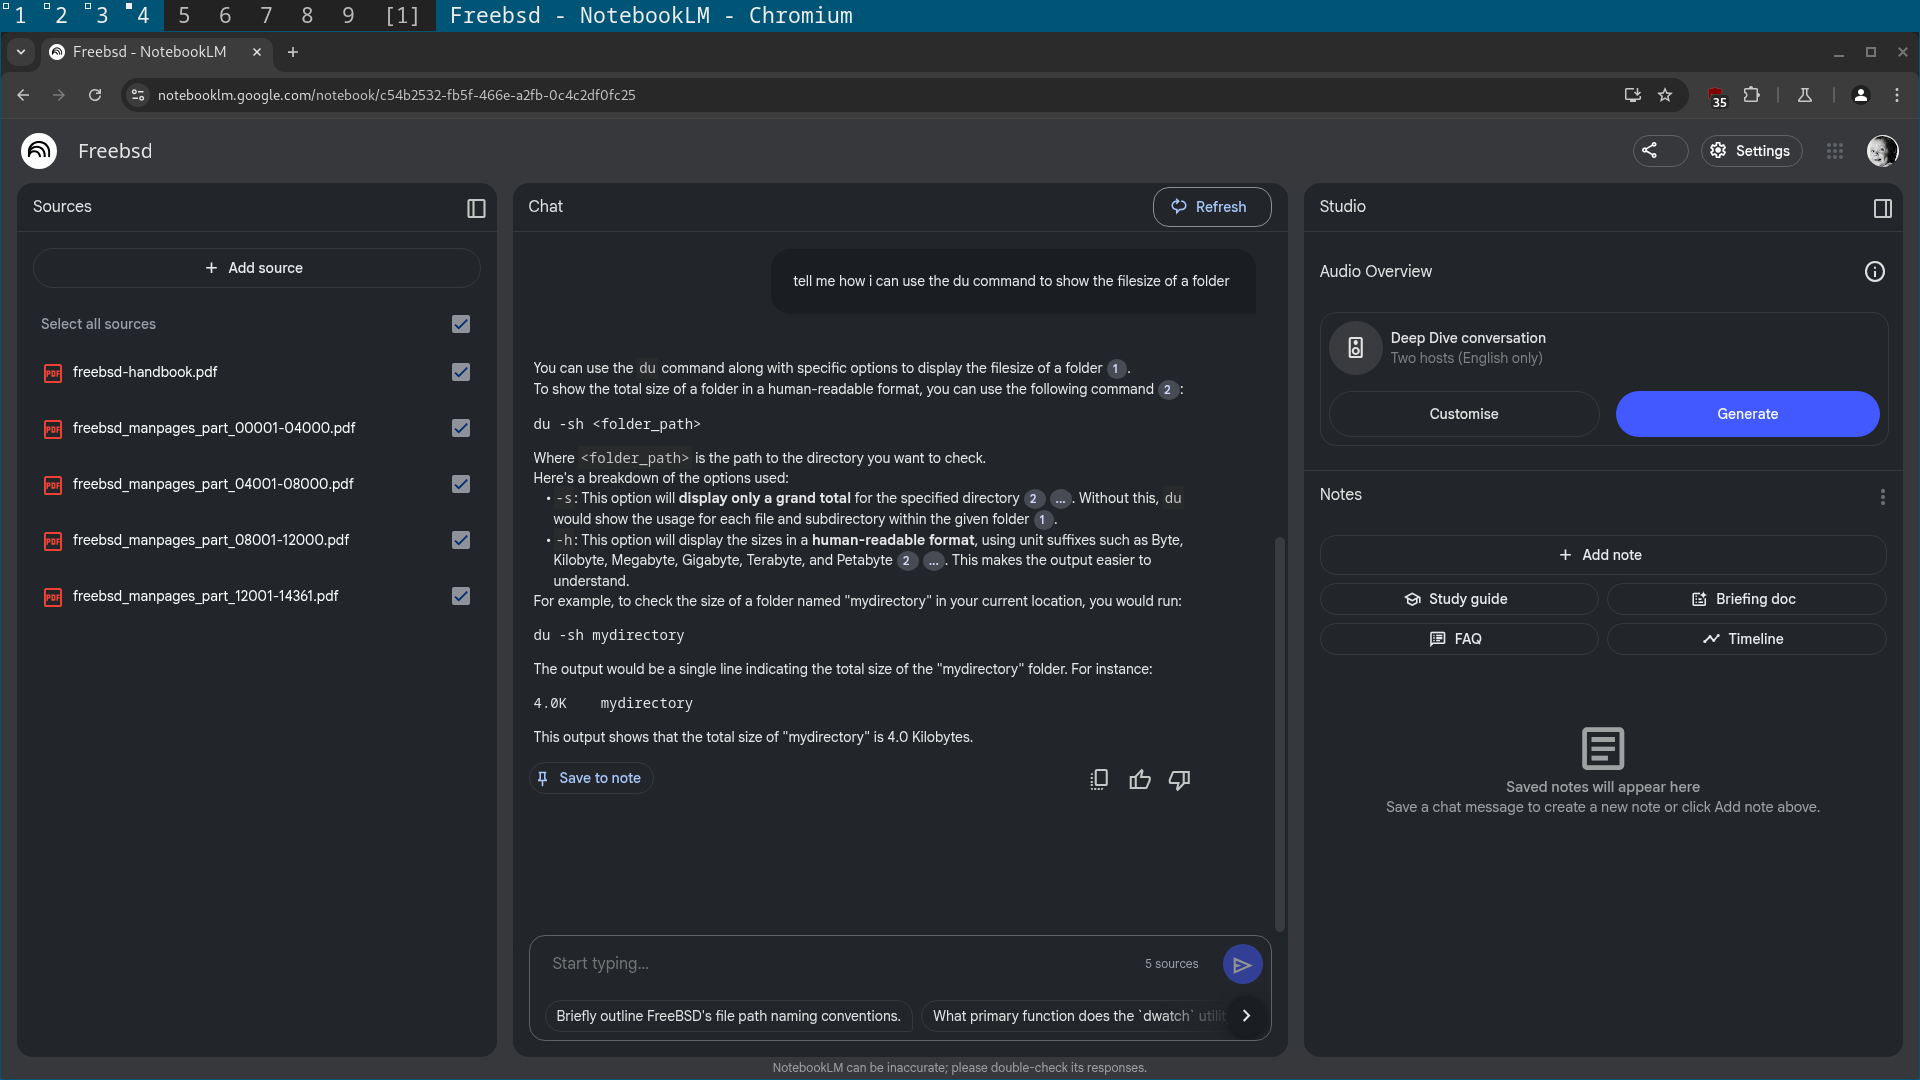
Task: Open tab search dropdown arrow
Action: click(x=20, y=52)
